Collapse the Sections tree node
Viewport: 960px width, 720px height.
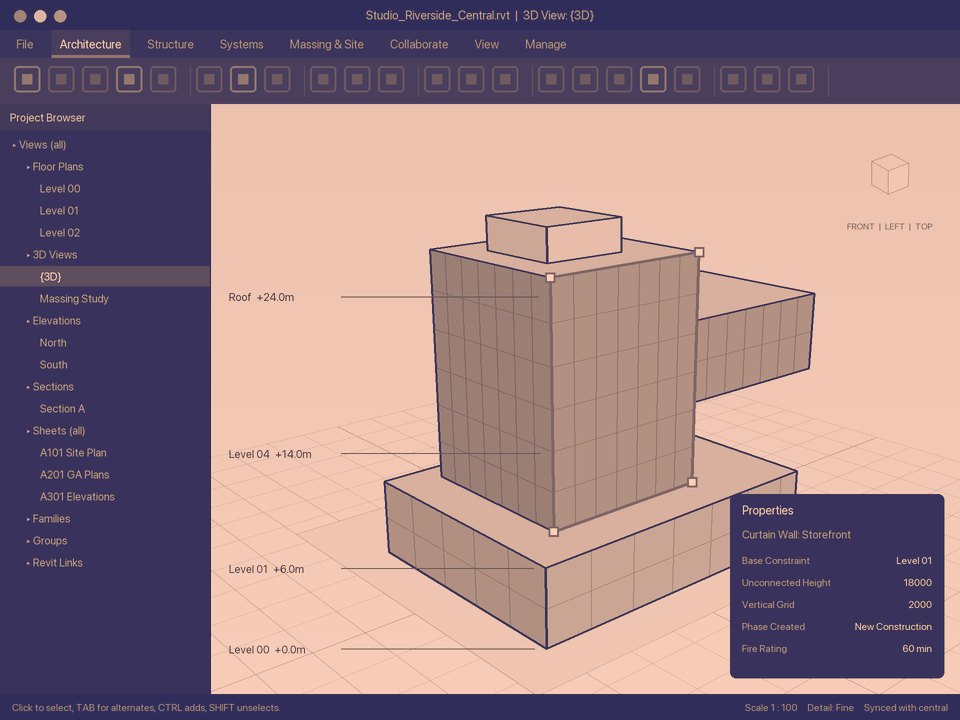(x=28, y=388)
